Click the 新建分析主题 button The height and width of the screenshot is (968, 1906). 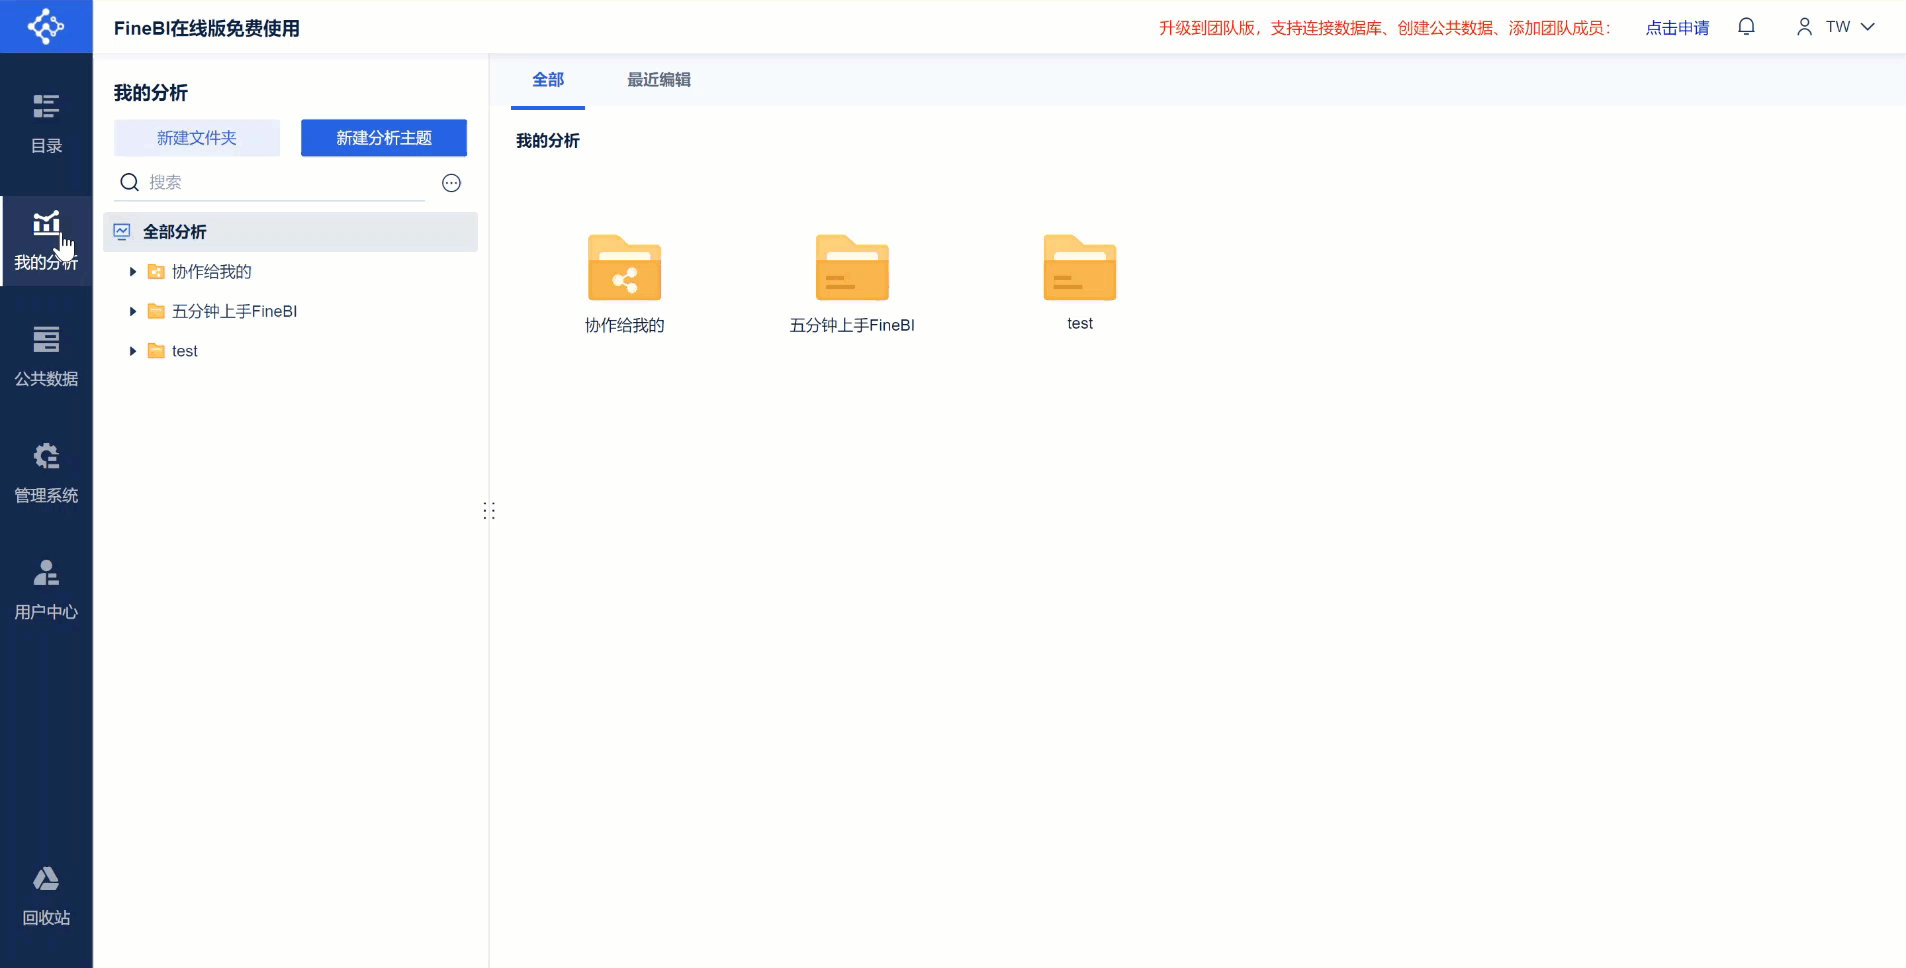[x=383, y=138]
